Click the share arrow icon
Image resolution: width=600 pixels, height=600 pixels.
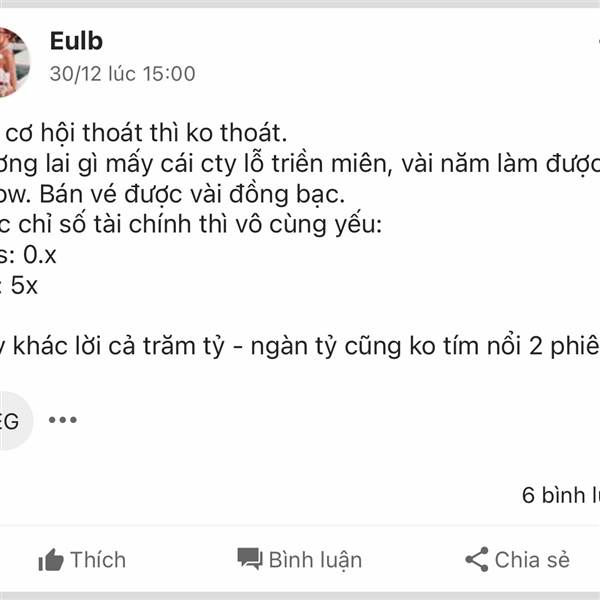[477, 559]
